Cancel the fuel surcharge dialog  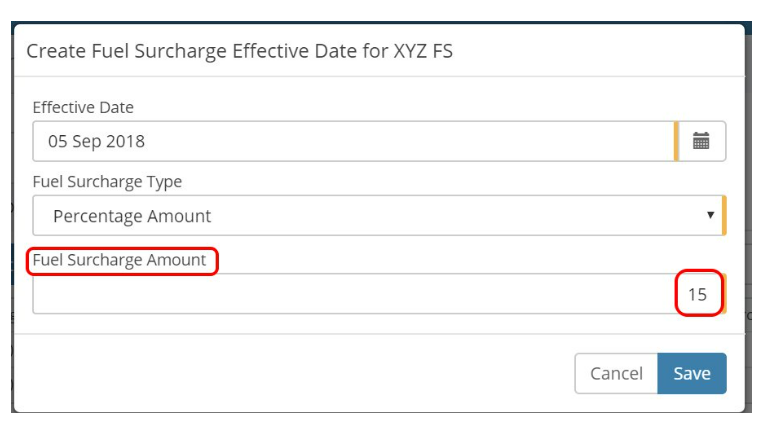(x=616, y=373)
